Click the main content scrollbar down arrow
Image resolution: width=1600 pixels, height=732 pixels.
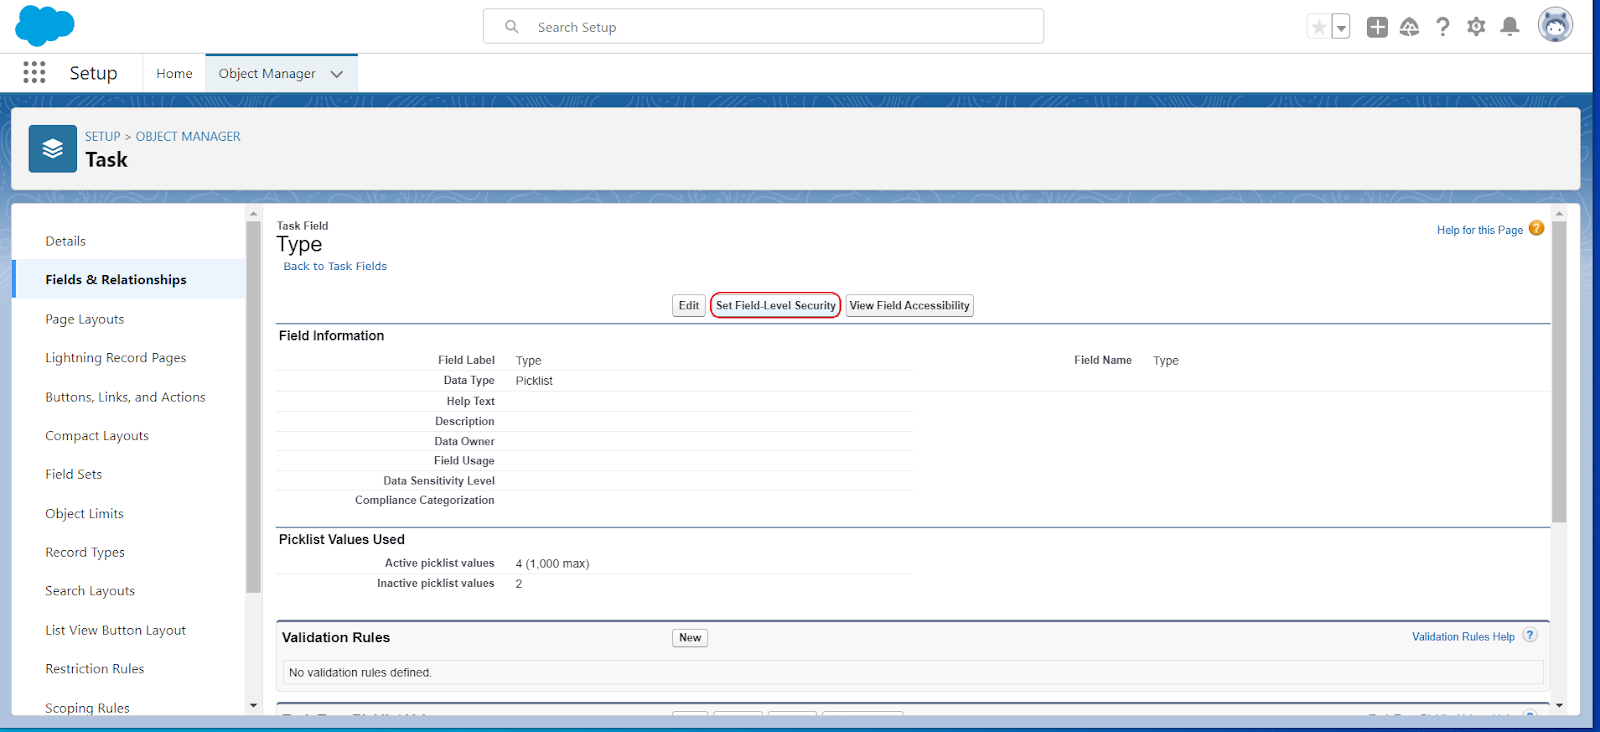click(x=1559, y=705)
